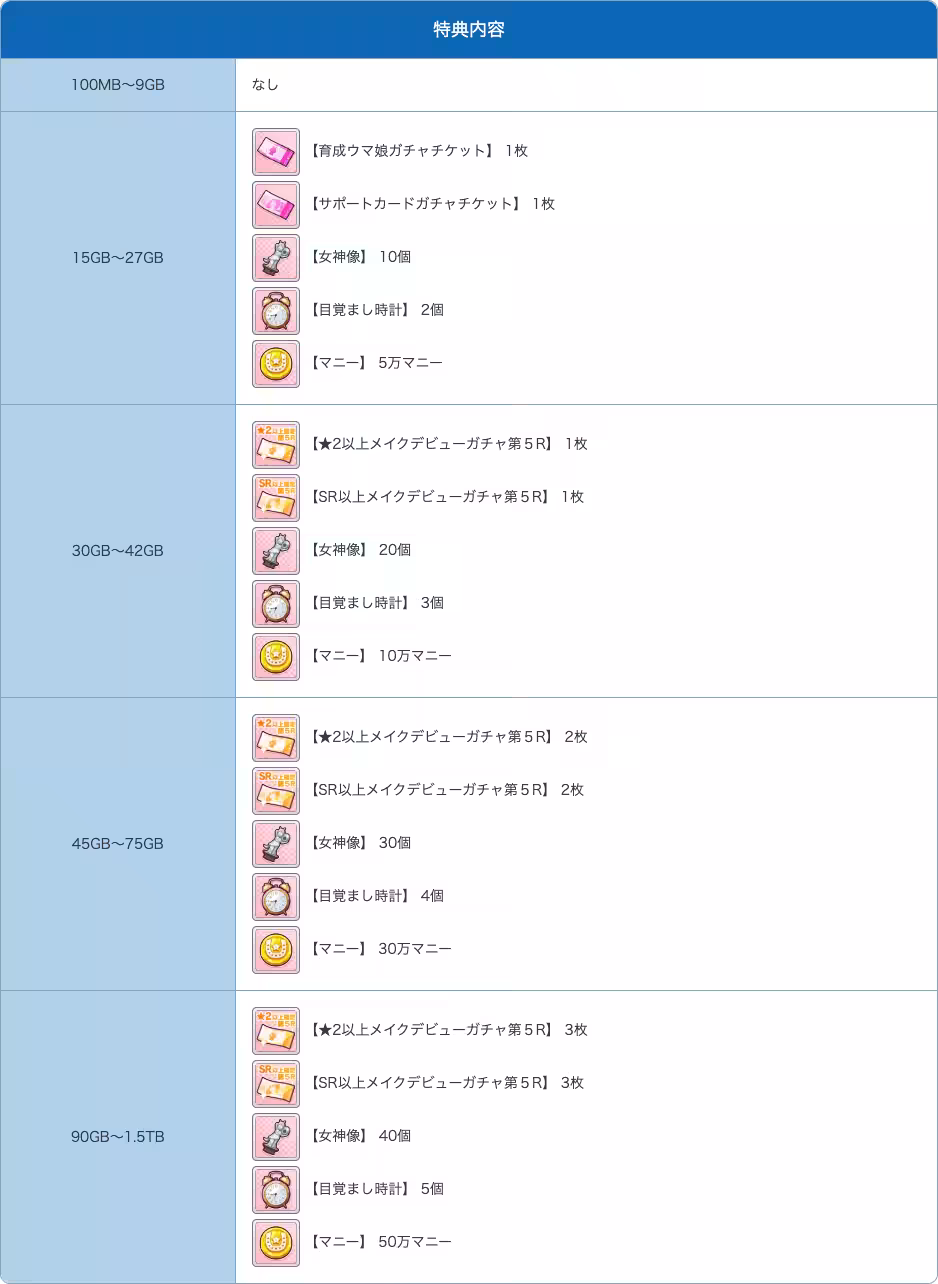938x1284 pixels.
Task: Click the coin icon beside 10万マニー
Action: (x=275, y=657)
